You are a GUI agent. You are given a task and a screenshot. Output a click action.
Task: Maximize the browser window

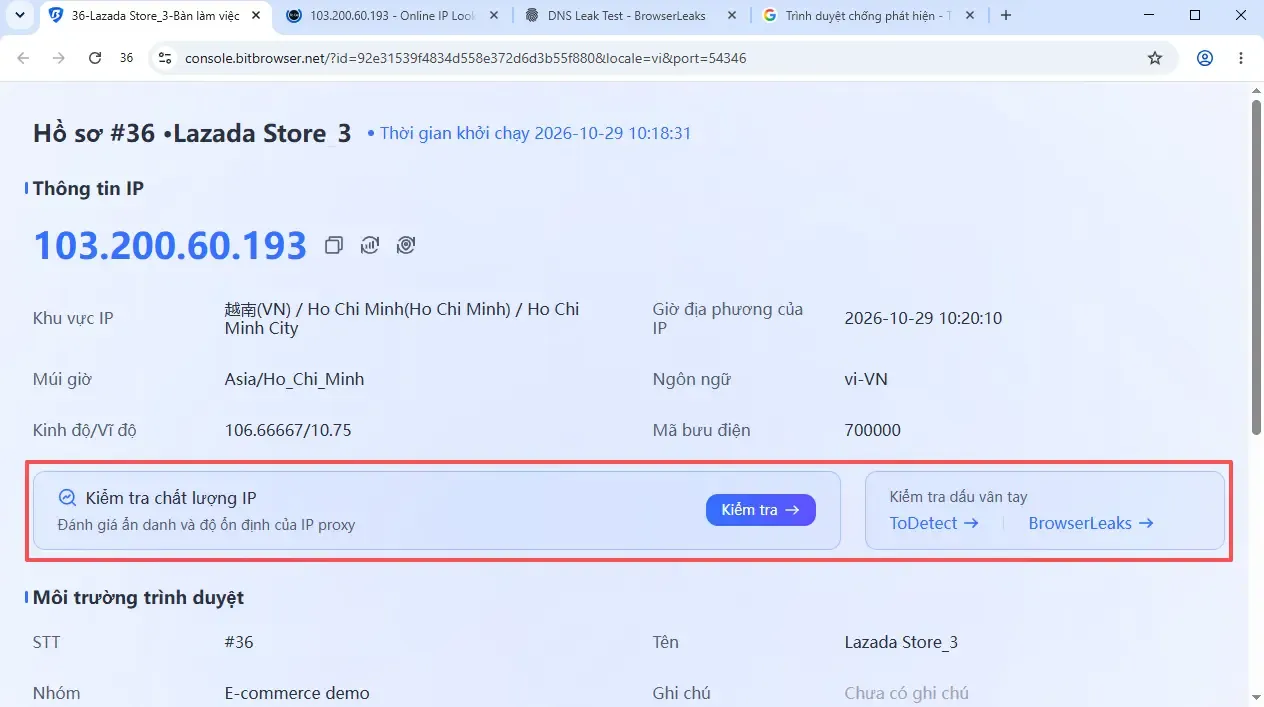click(1195, 15)
